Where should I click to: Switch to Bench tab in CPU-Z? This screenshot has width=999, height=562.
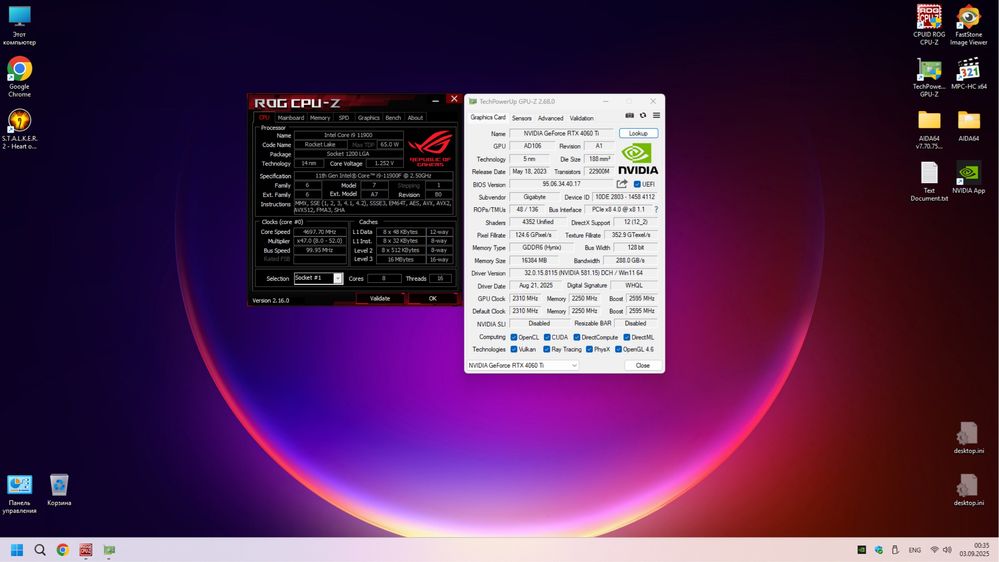click(393, 117)
